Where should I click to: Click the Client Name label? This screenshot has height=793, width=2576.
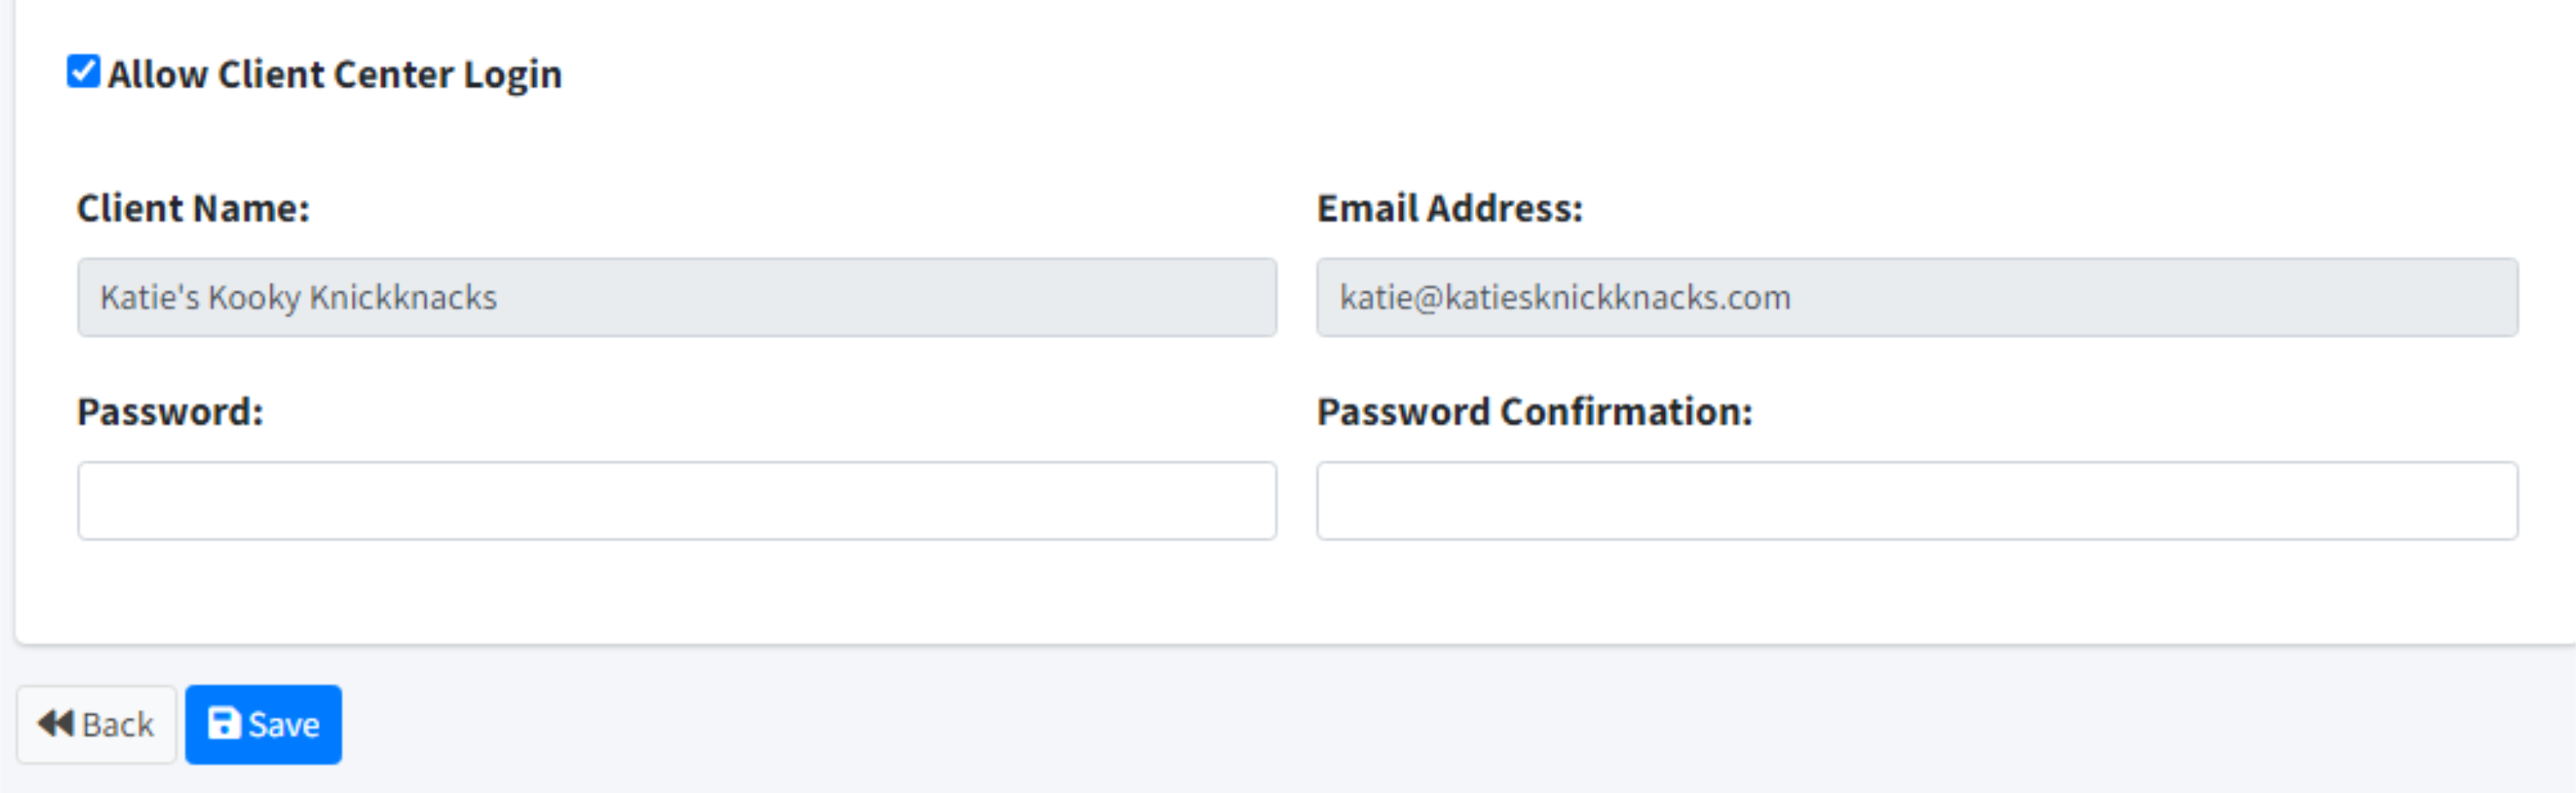tap(193, 208)
